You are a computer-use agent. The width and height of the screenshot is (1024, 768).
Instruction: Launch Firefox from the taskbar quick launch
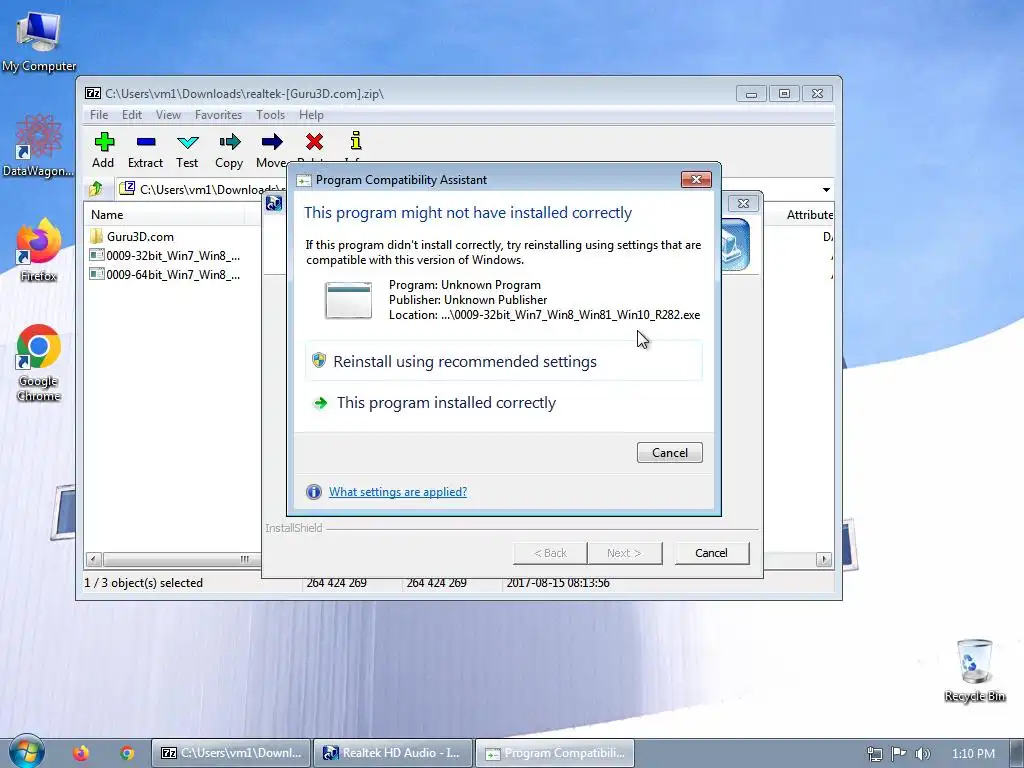pyautogui.click(x=81, y=753)
